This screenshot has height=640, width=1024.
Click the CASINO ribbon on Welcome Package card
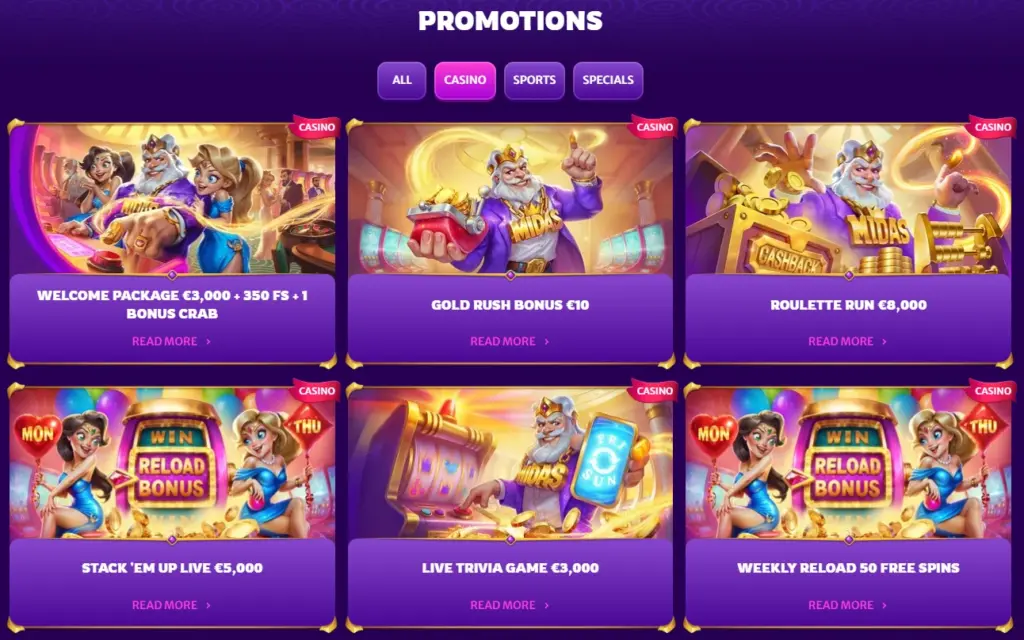[316, 127]
